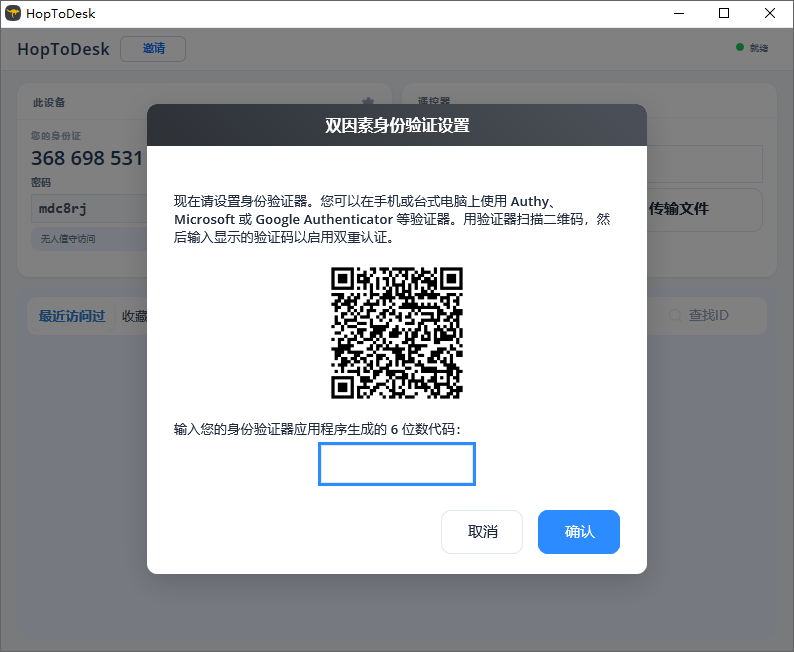Click the ID number 368 698 531
Viewport: 794px width, 652px height.
pos(87,158)
